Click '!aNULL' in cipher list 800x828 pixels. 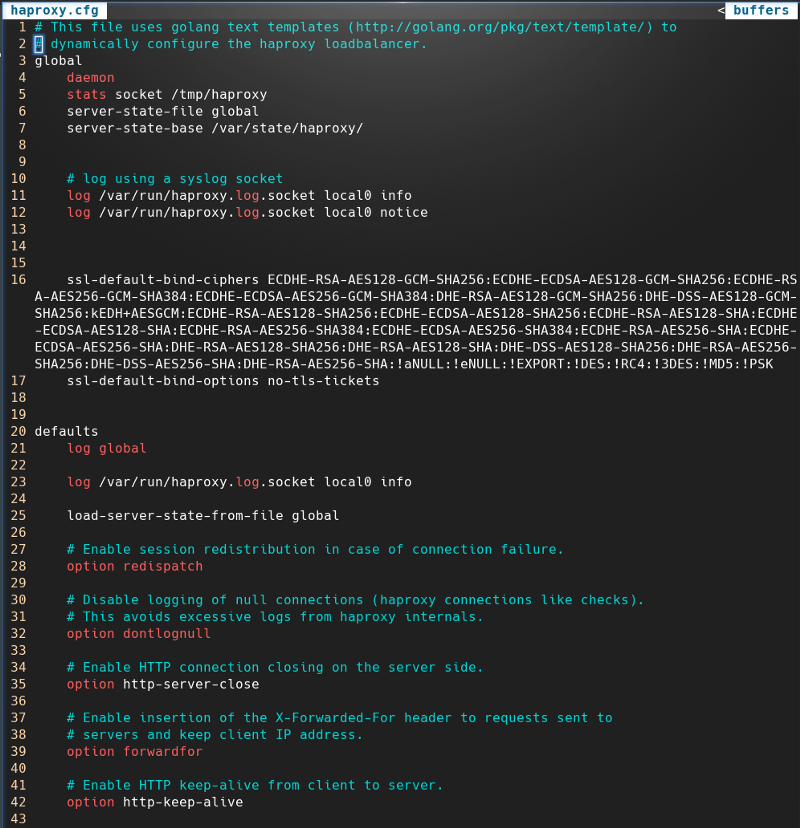tap(420, 364)
